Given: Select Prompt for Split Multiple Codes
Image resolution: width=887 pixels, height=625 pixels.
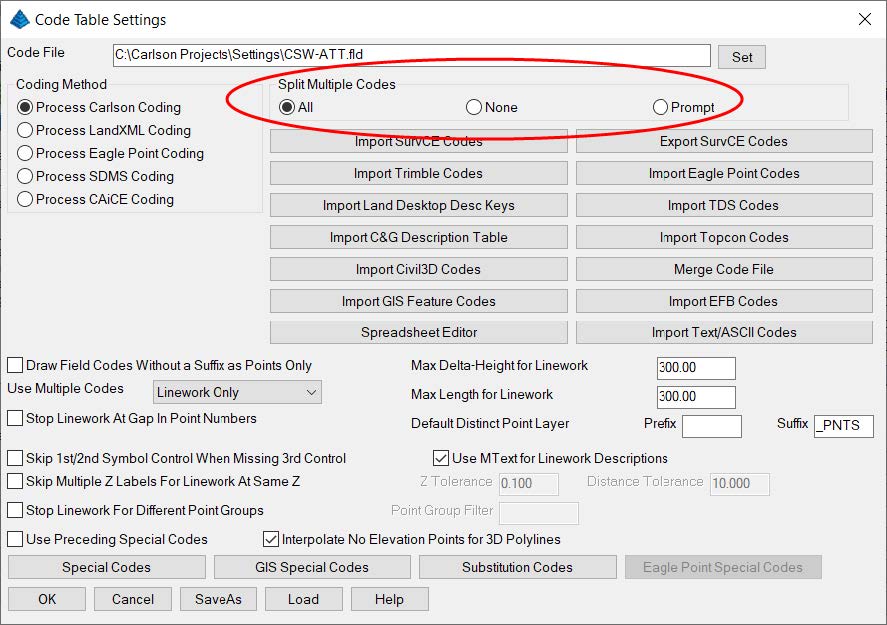Looking at the screenshot, I should [x=660, y=107].
